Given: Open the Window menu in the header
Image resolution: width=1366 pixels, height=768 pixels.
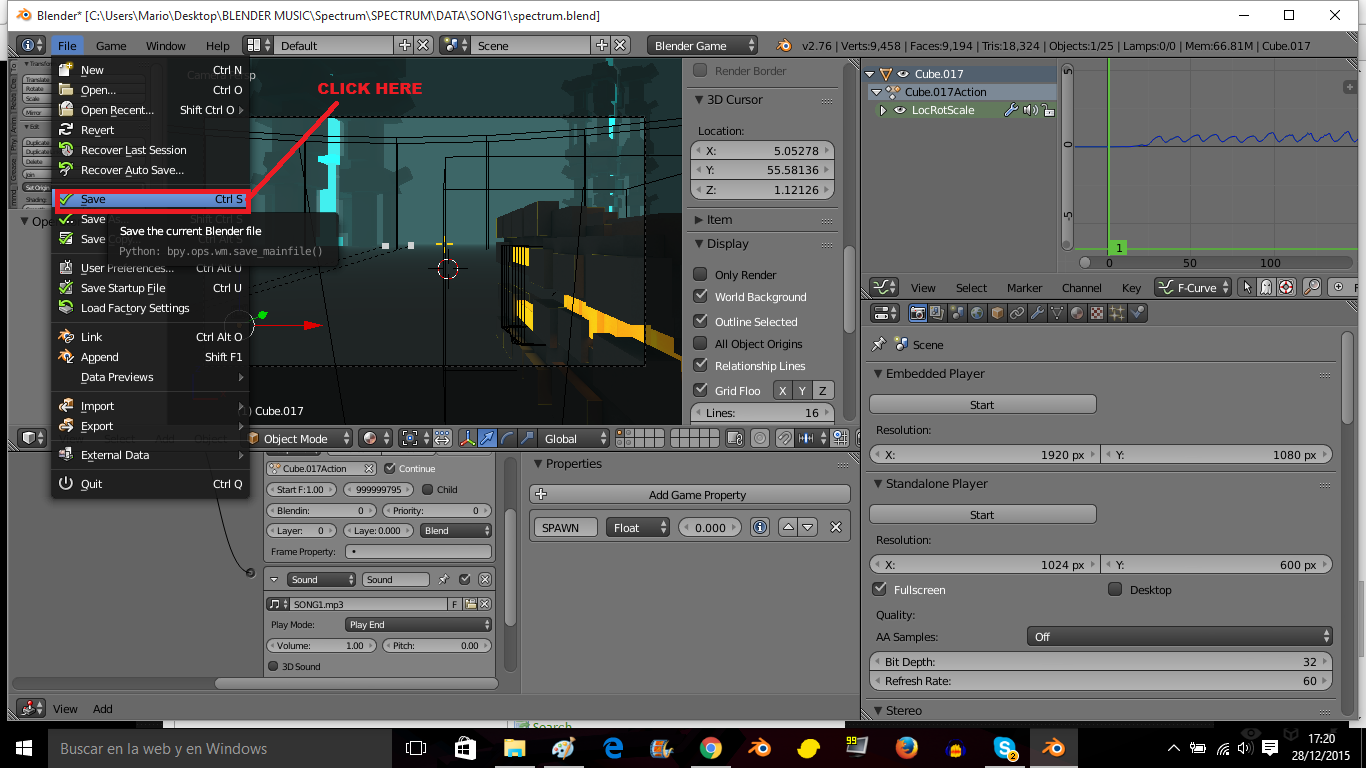Looking at the screenshot, I should pos(165,46).
